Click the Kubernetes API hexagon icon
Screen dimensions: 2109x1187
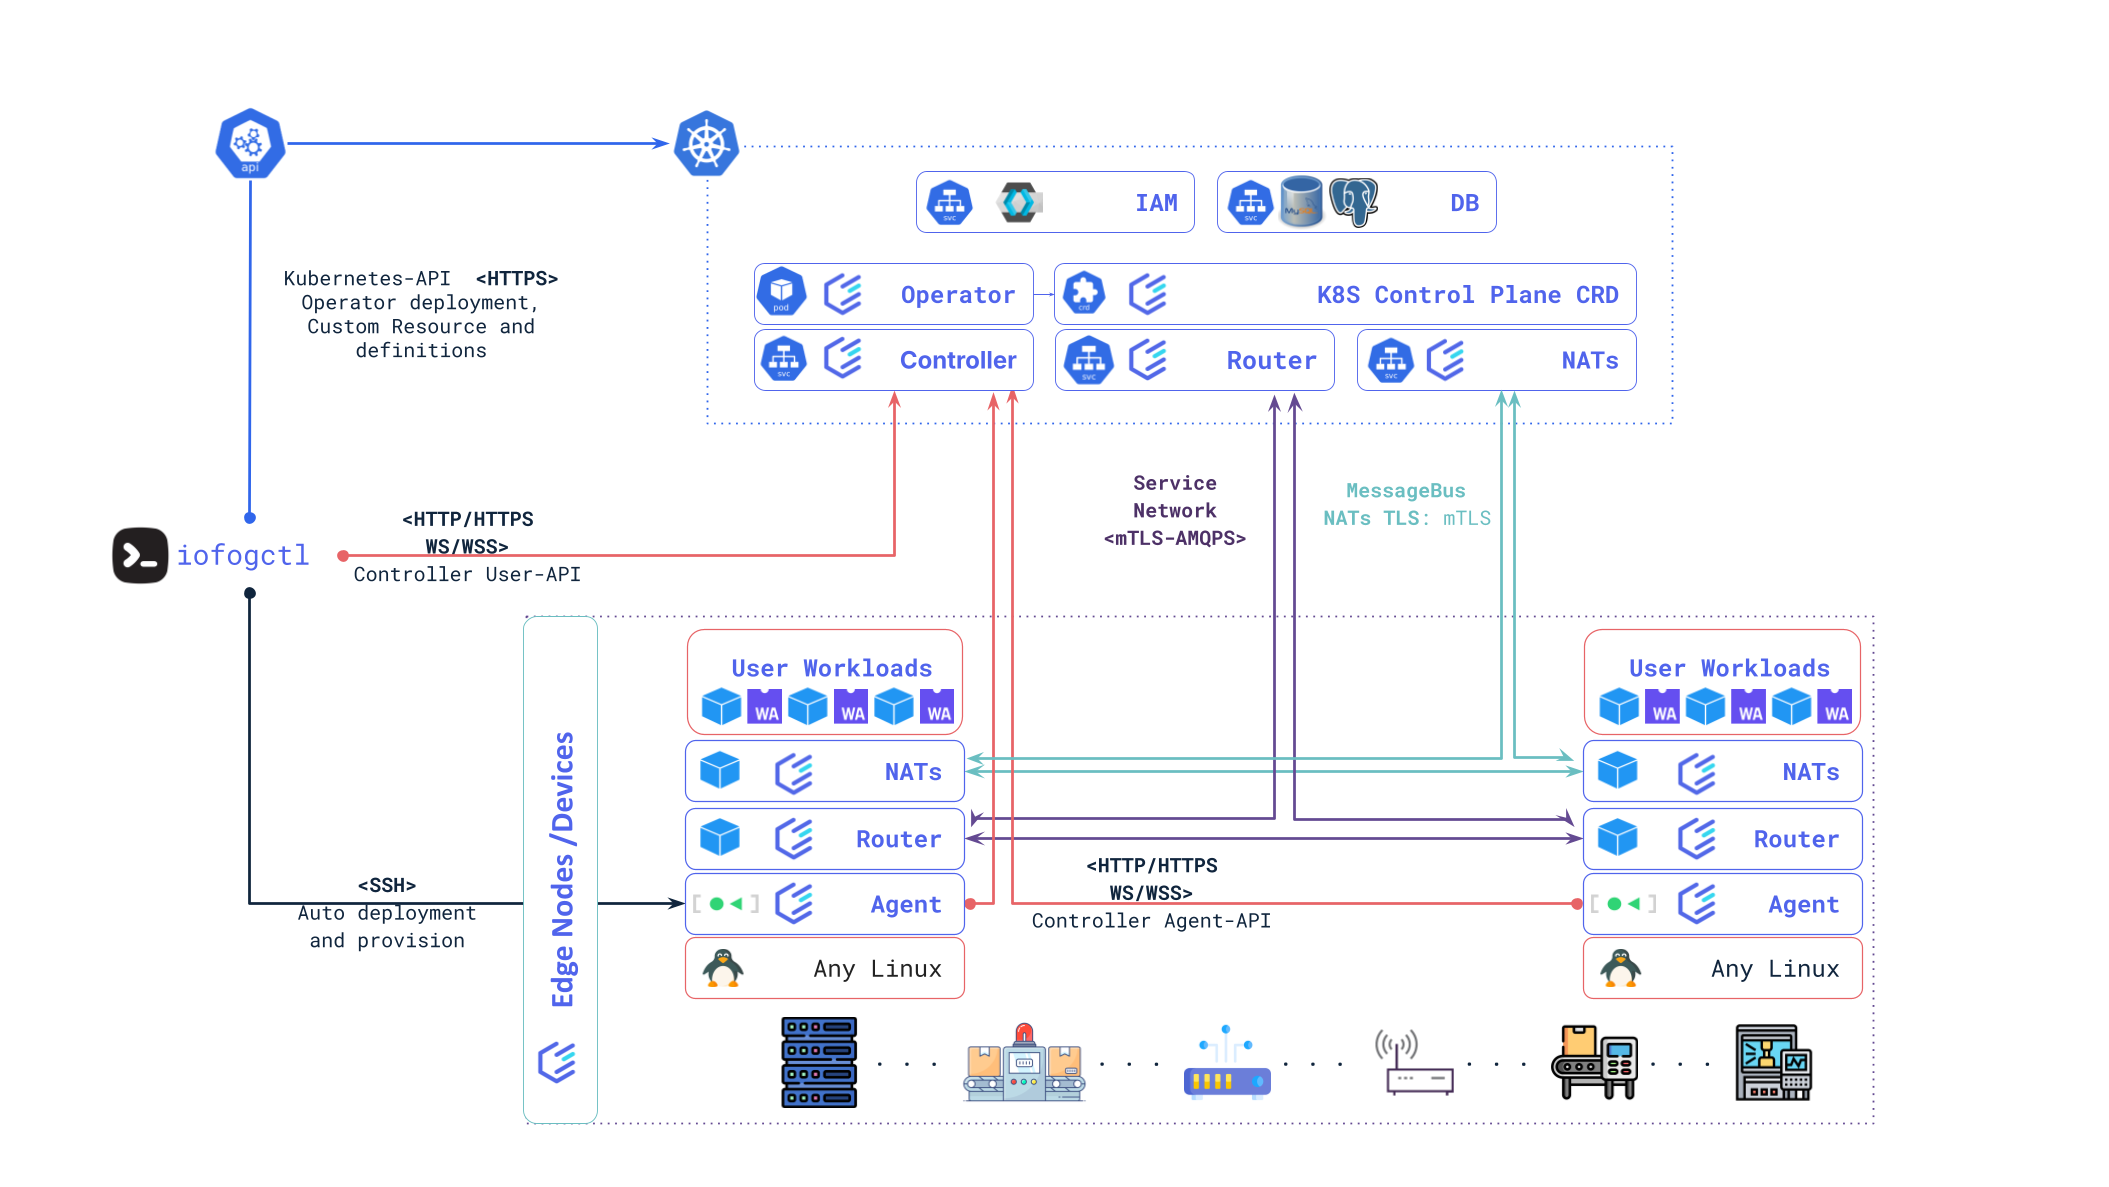tap(250, 143)
